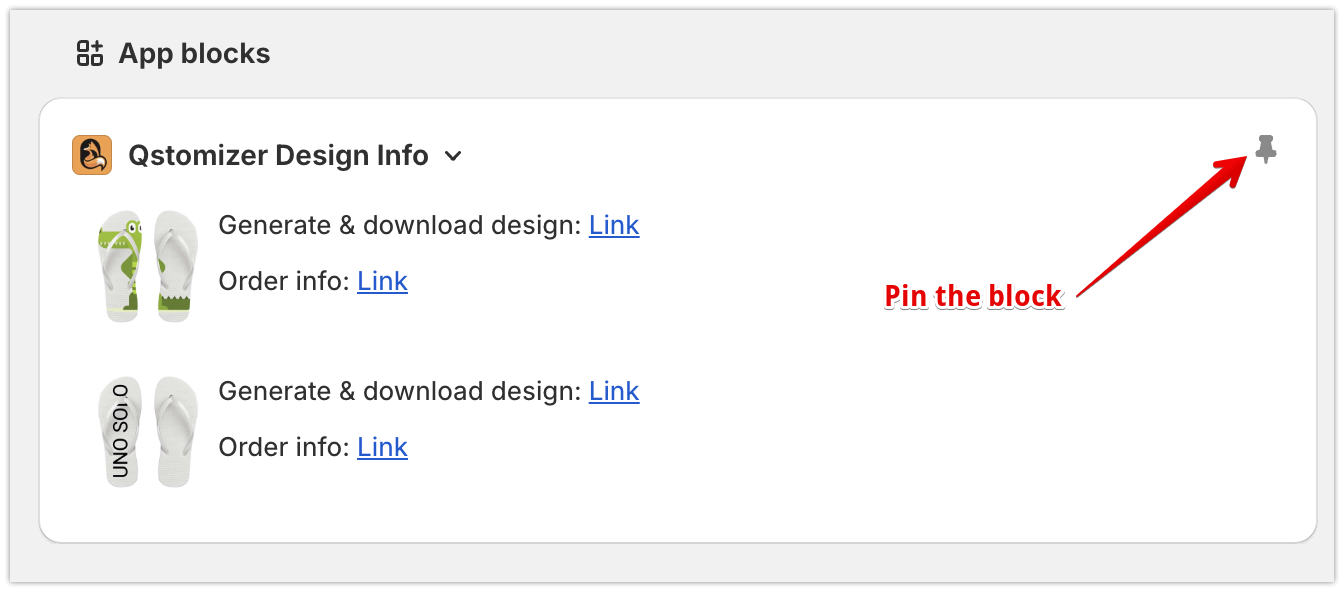Click plain white sandal beside crocodile sandal
This screenshot has width=1344, height=592.
coord(175,266)
